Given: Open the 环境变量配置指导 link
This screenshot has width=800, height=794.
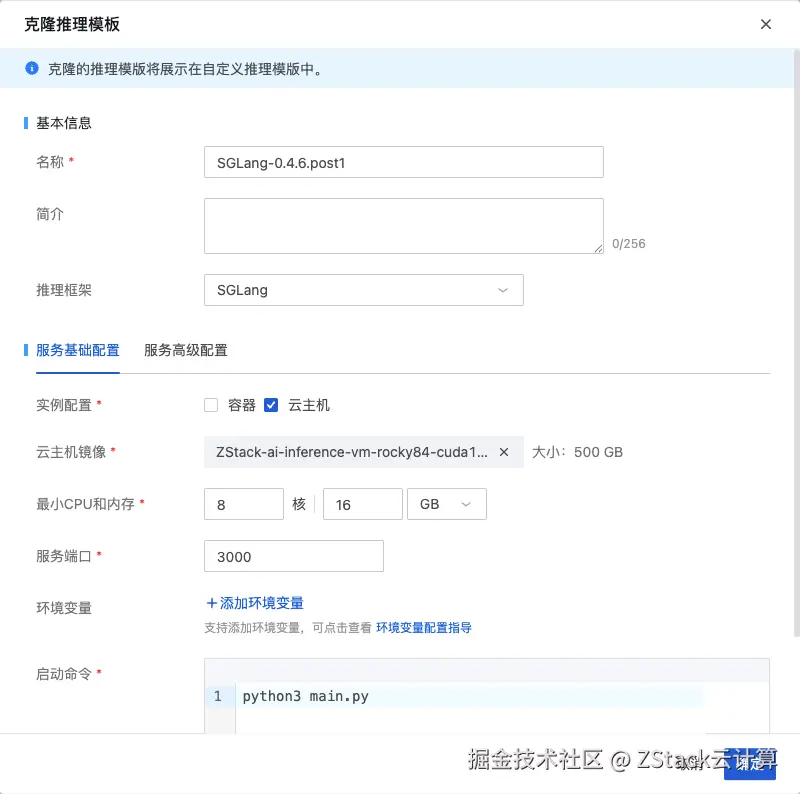Looking at the screenshot, I should [423, 628].
